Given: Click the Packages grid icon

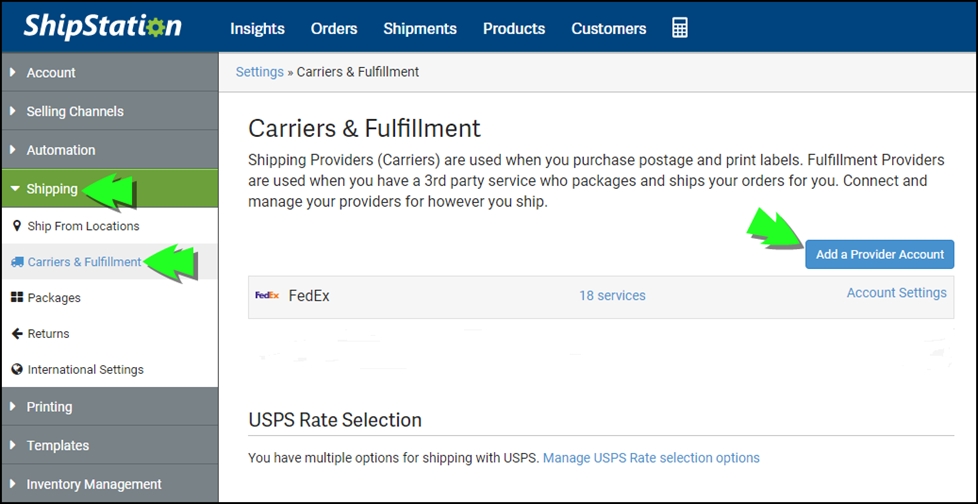Looking at the screenshot, I should [x=17, y=298].
